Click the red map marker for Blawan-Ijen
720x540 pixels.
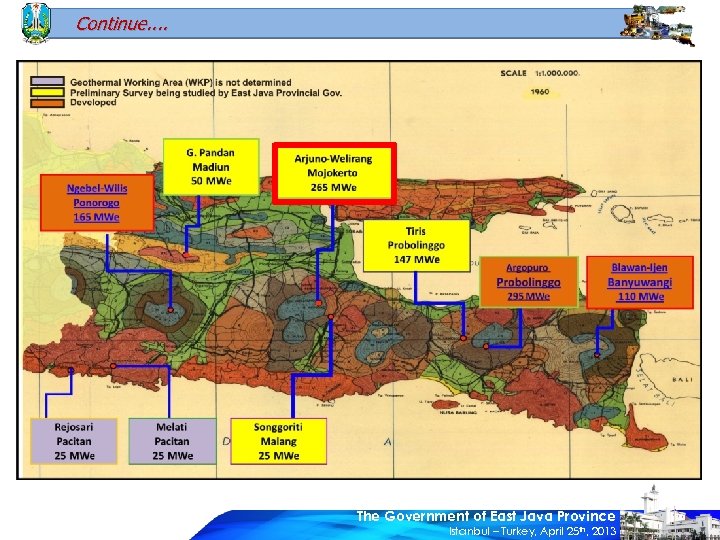click(x=597, y=354)
